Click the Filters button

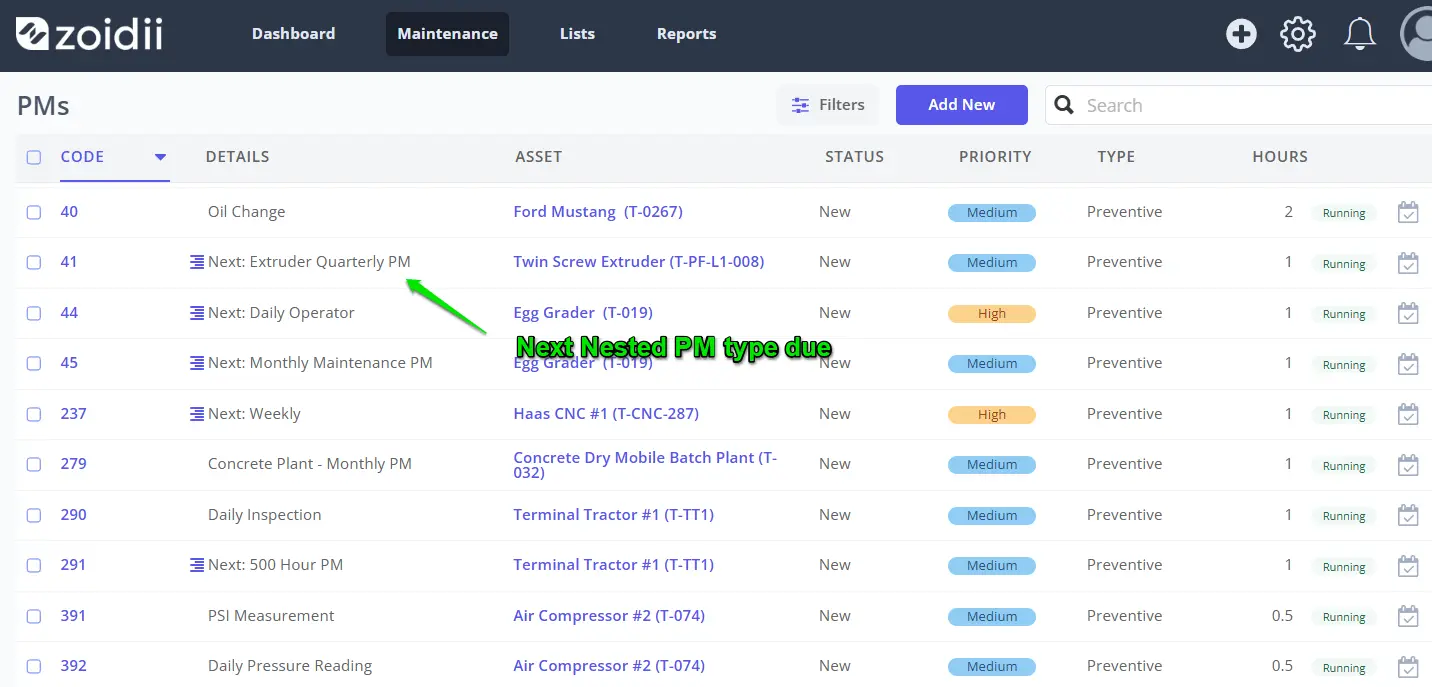[828, 105]
